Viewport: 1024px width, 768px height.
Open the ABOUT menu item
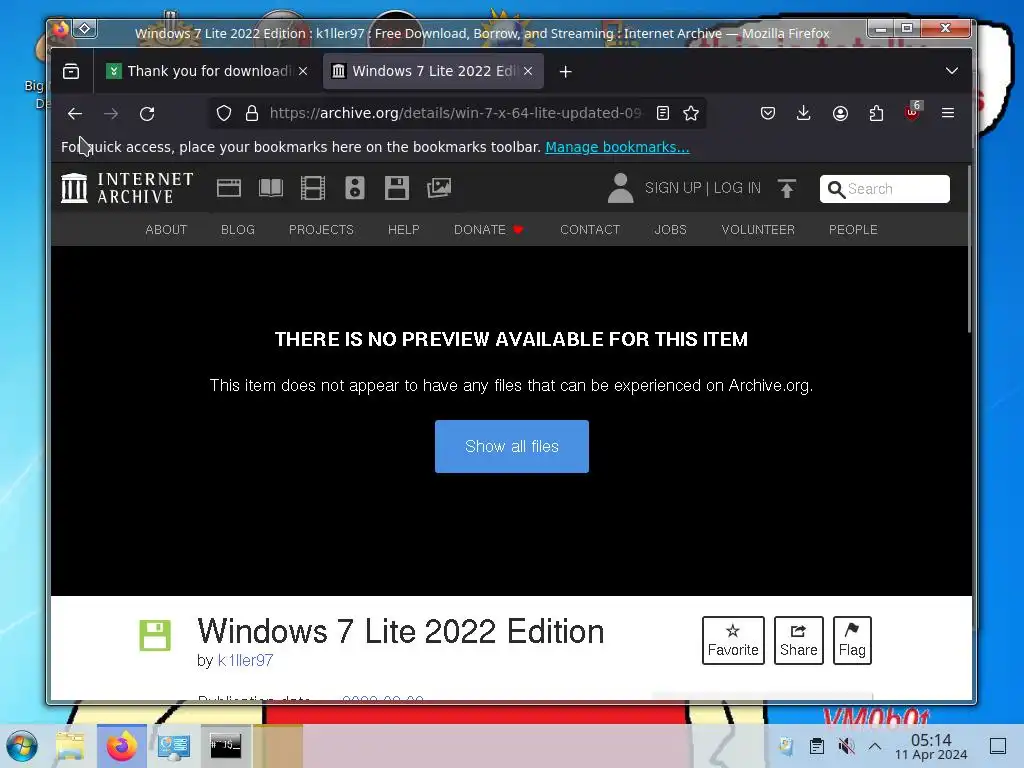click(x=166, y=230)
